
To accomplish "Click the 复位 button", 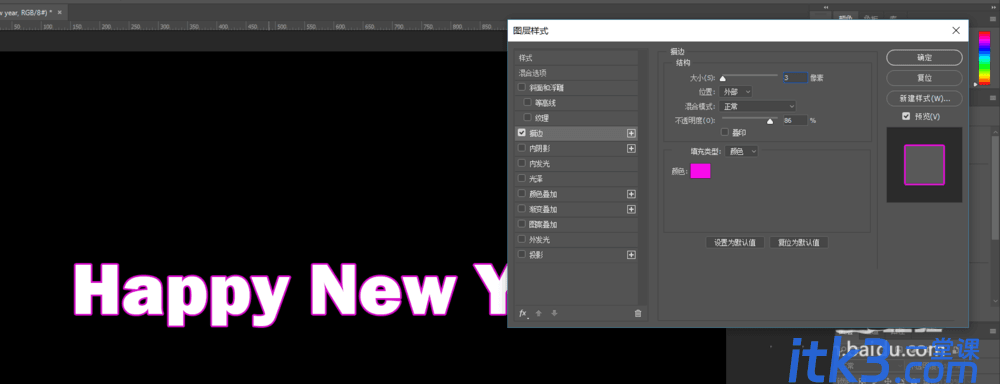I will 924,78.
